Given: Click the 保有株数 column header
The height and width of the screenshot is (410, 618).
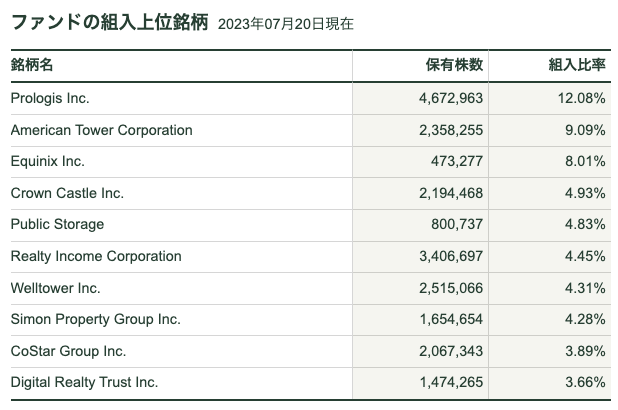Looking at the screenshot, I should [x=454, y=65].
